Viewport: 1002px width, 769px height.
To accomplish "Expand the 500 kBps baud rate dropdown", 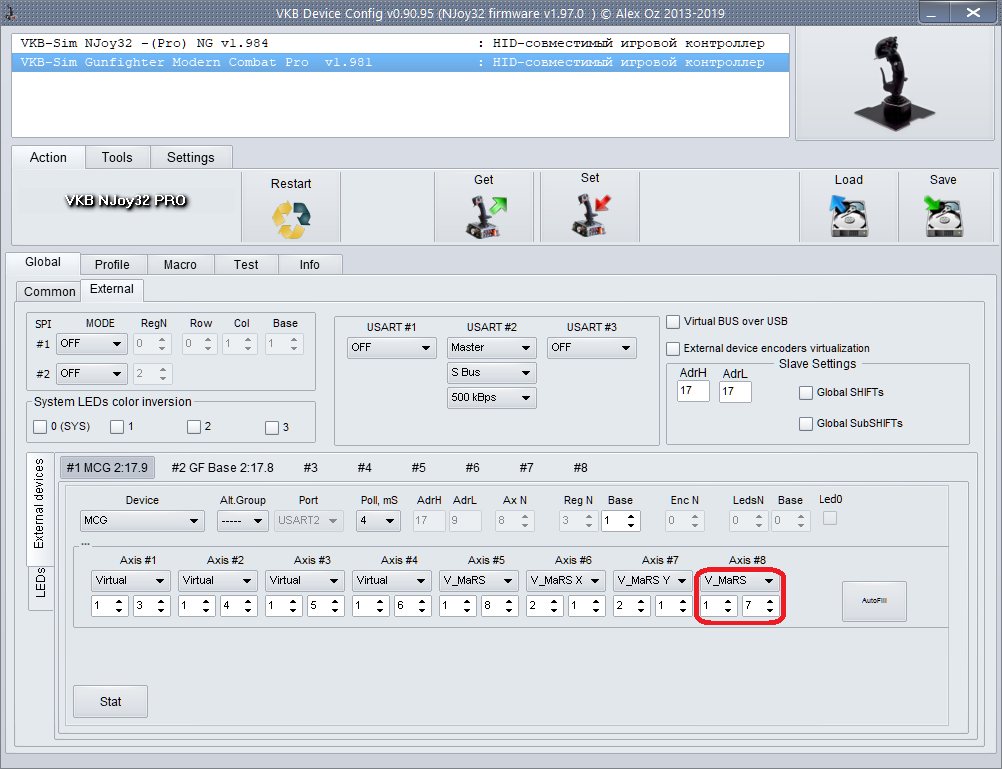I will (491, 398).
